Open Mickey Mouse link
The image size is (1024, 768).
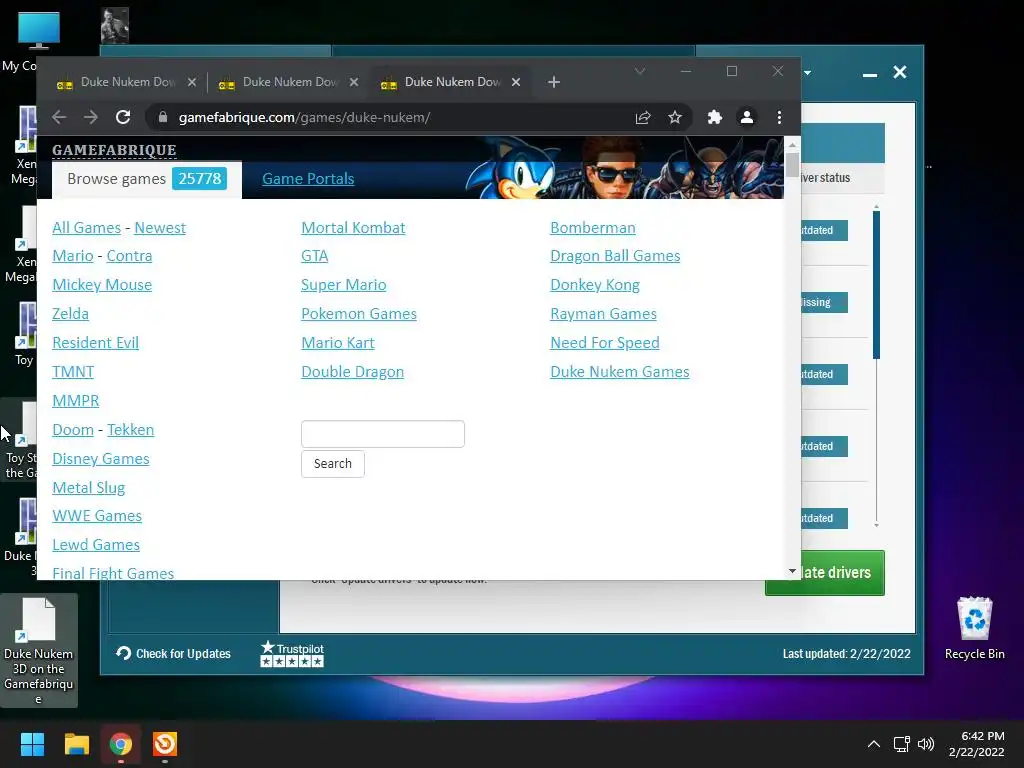[x=102, y=285]
